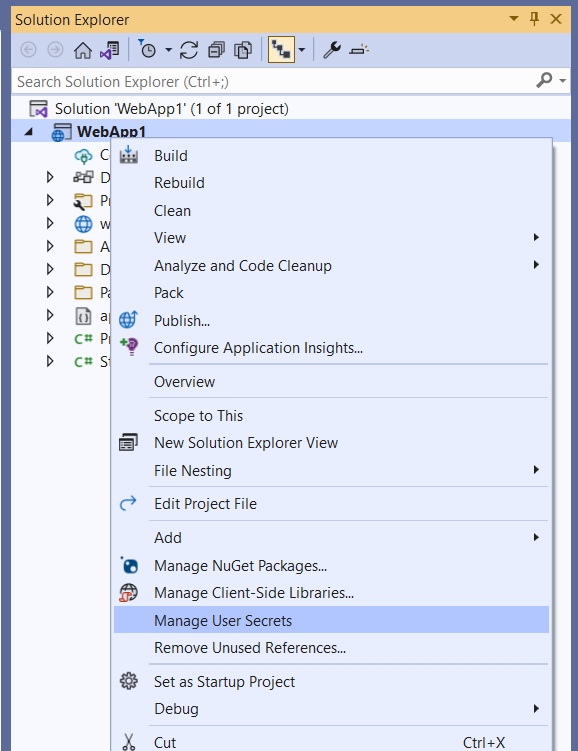The width and height of the screenshot is (578, 751).
Task: Click Configure Application Insights... entry
Action: click(331, 348)
